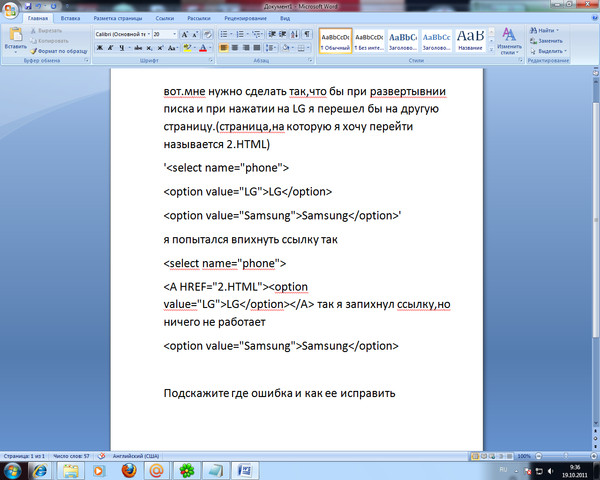Apply subscript x₂ formatting
The width and height of the screenshot is (600, 480).
149,48
